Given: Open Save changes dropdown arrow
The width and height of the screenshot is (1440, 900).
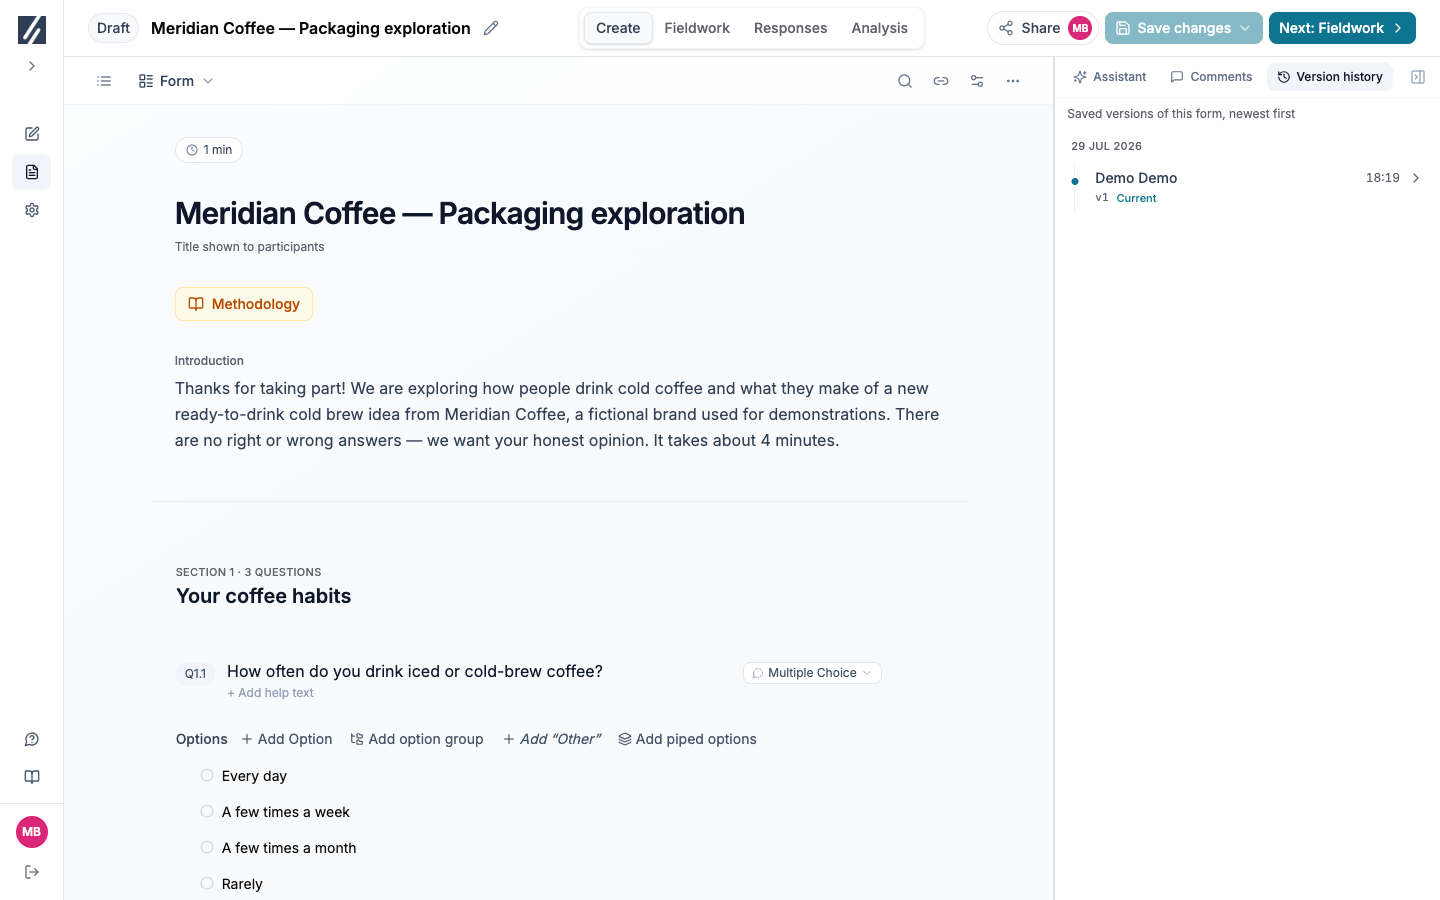Looking at the screenshot, I should [x=1246, y=28].
